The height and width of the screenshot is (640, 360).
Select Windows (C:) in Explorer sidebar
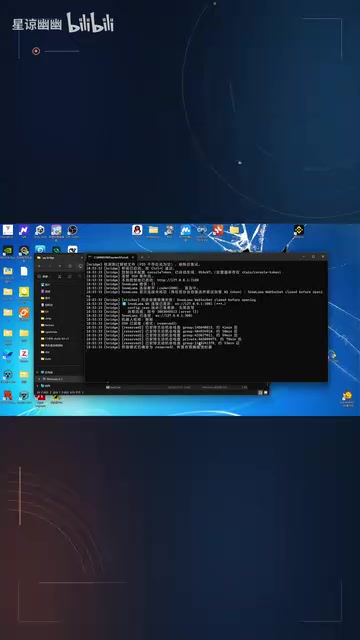click(x=60, y=379)
